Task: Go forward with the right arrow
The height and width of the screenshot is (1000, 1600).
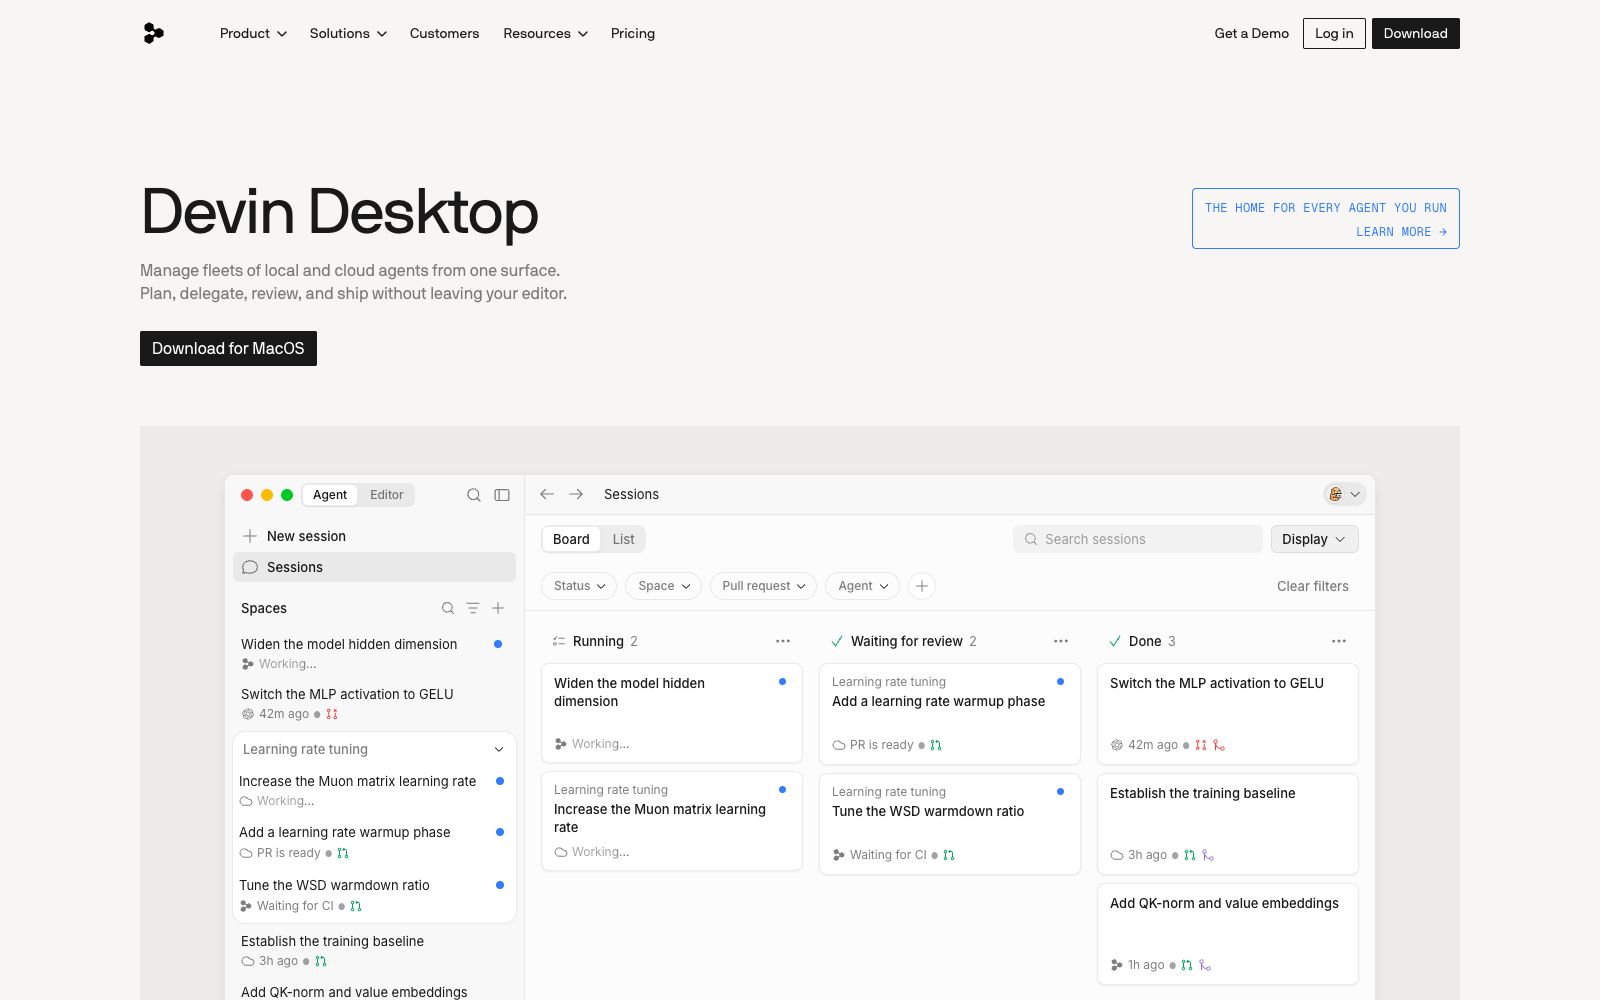Action: [x=576, y=494]
